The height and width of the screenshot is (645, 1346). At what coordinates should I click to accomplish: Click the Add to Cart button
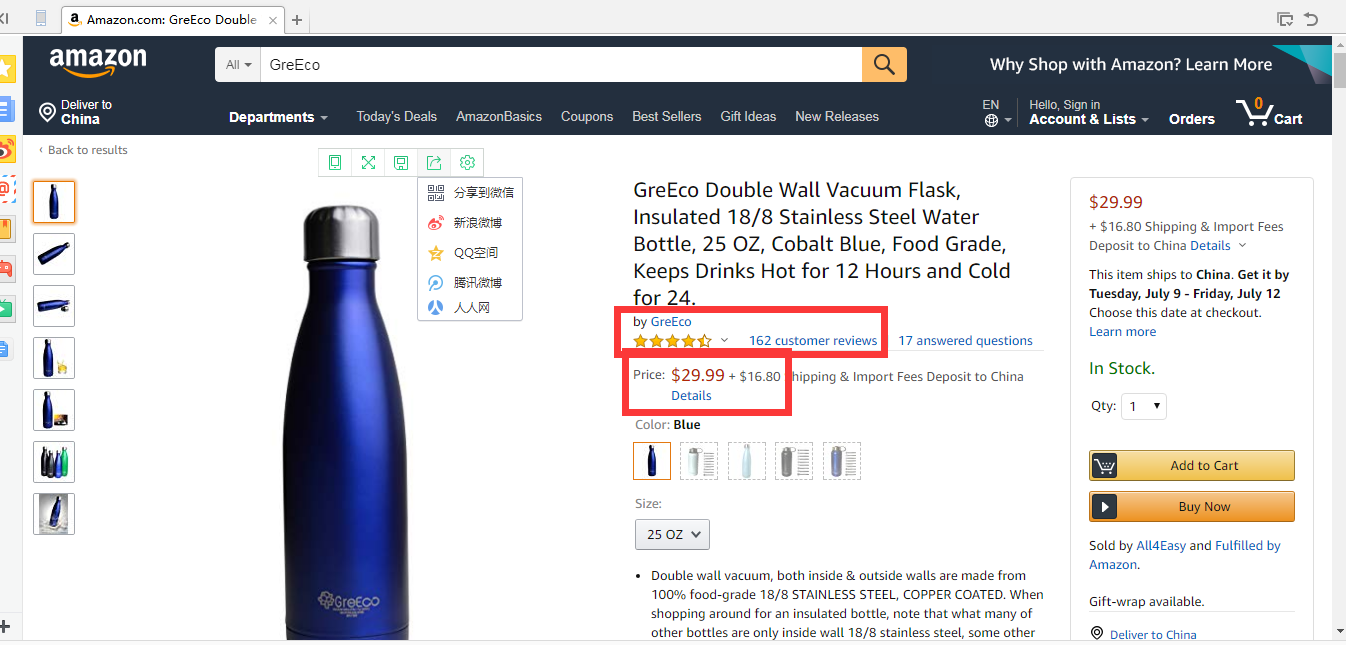[1192, 466]
